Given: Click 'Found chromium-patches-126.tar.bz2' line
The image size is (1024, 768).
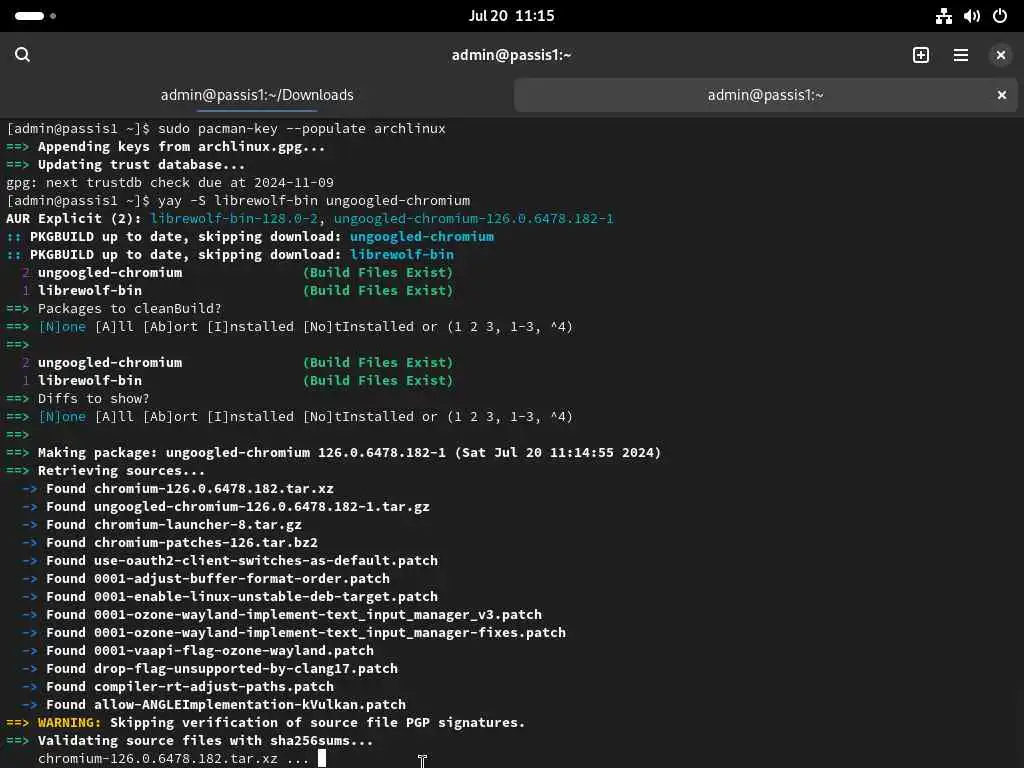Looking at the screenshot, I should click(170, 543).
